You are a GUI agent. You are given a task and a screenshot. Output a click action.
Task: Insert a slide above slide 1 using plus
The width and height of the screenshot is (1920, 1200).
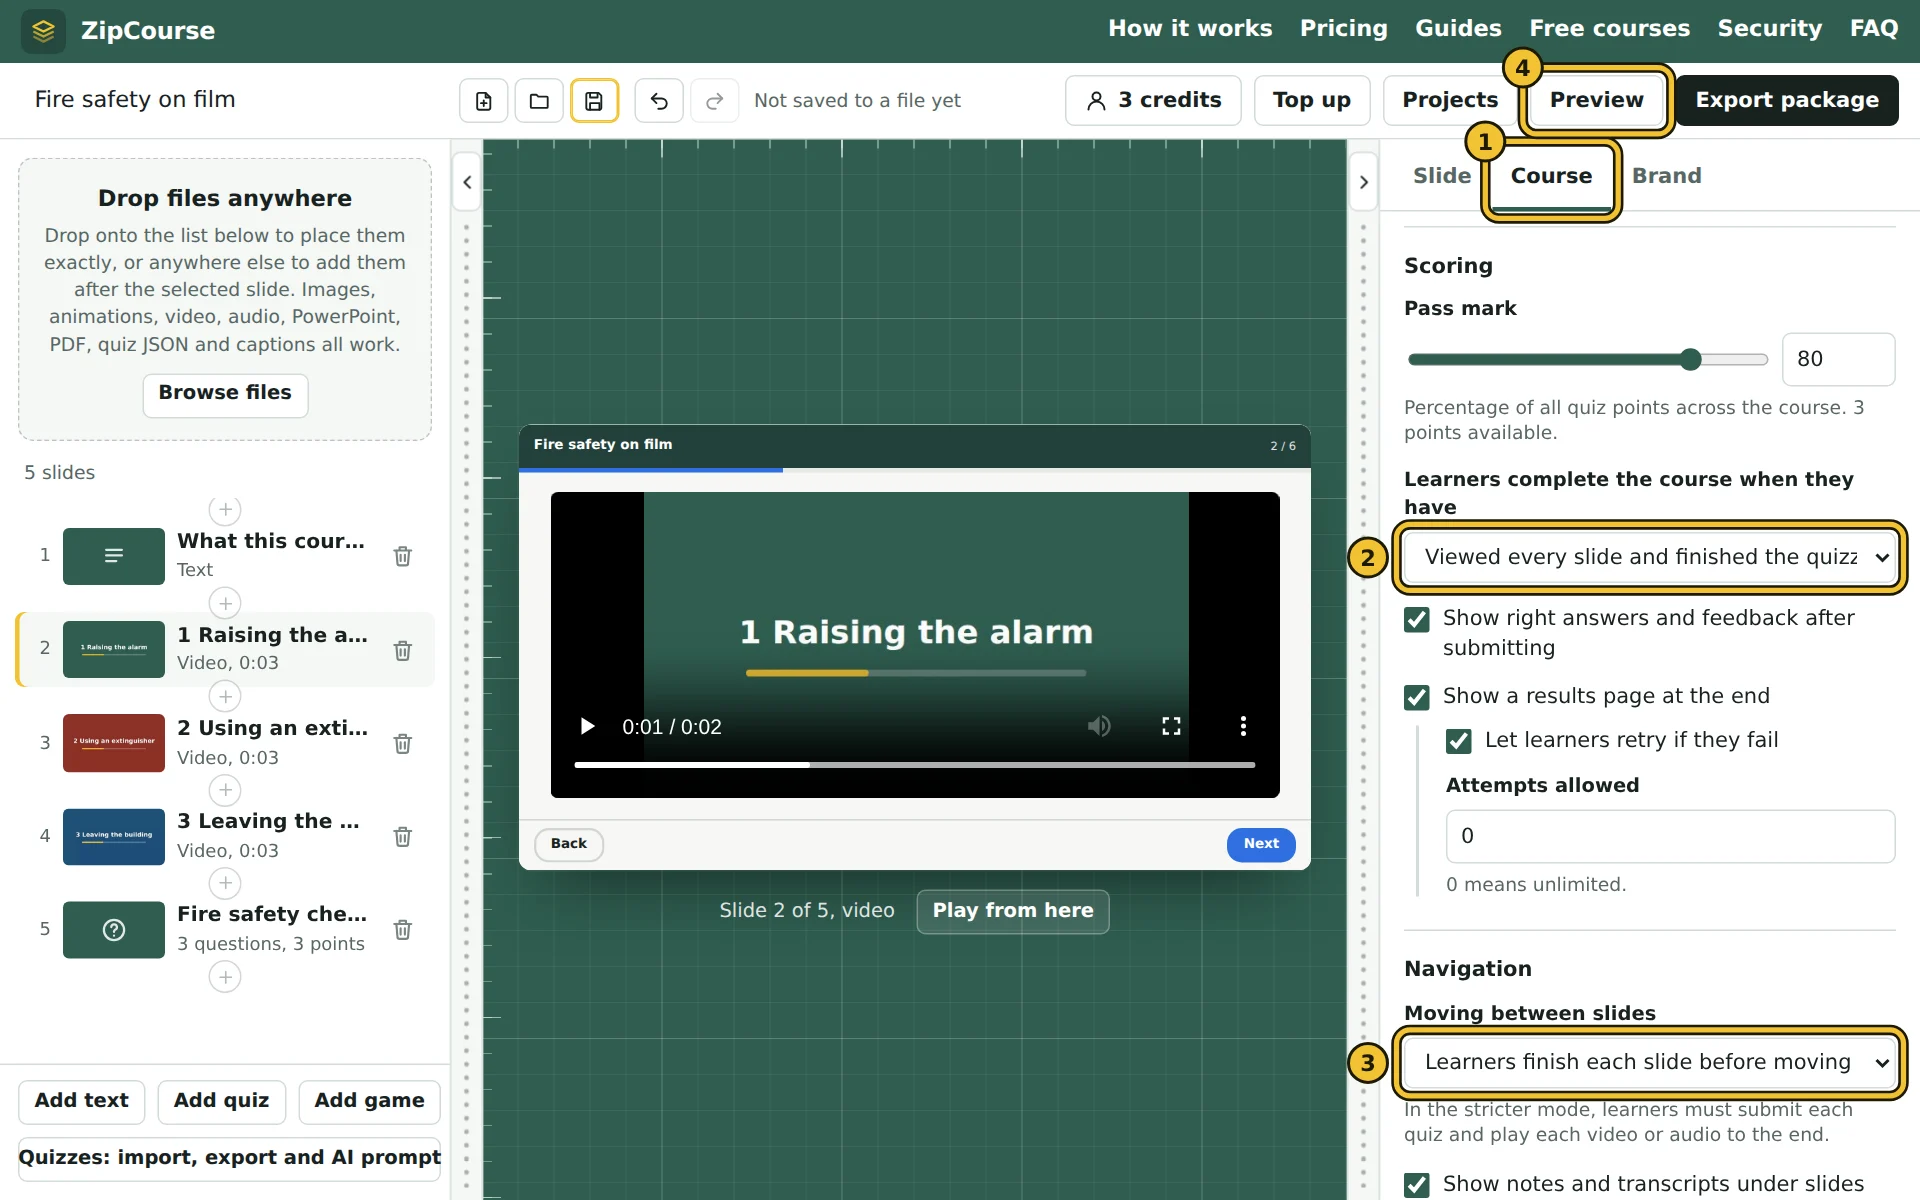[225, 510]
